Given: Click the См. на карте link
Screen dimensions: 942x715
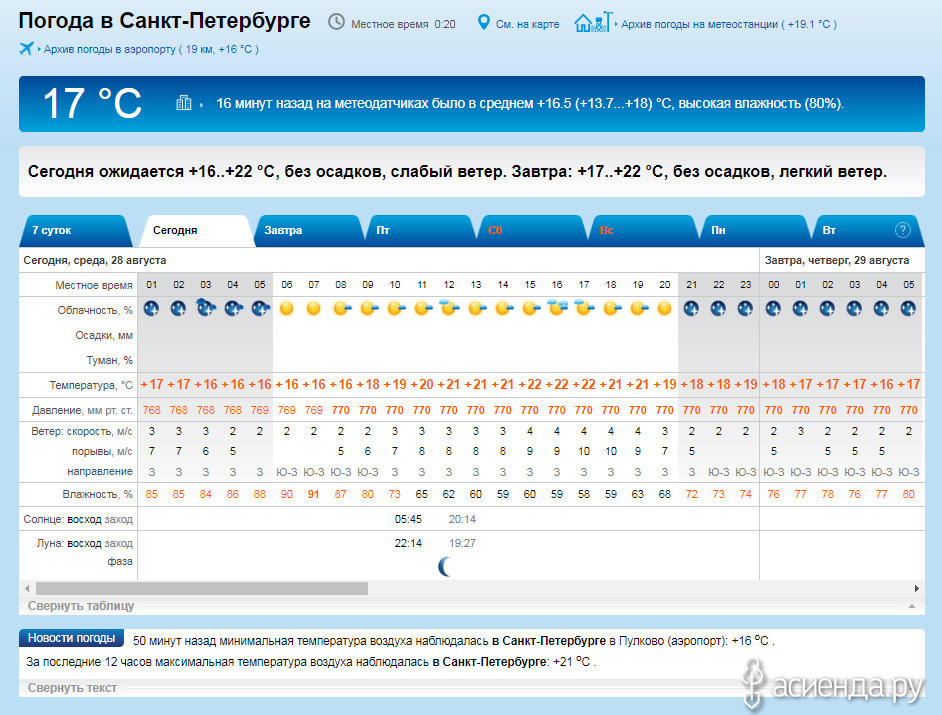Looking at the screenshot, I should (x=527, y=24).
